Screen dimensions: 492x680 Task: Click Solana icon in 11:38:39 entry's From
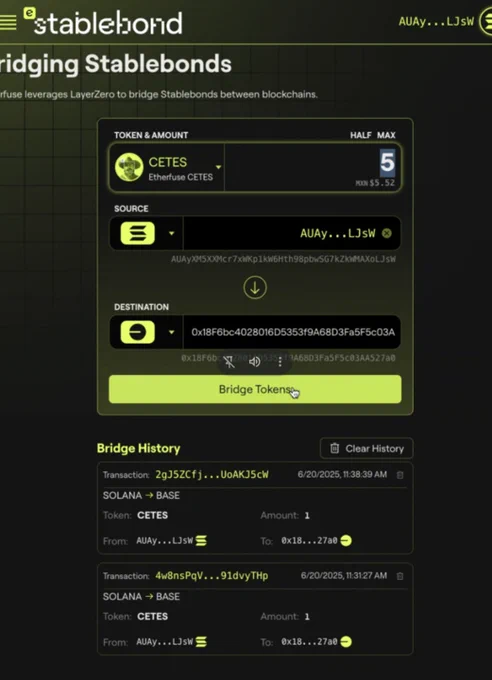(x=201, y=540)
